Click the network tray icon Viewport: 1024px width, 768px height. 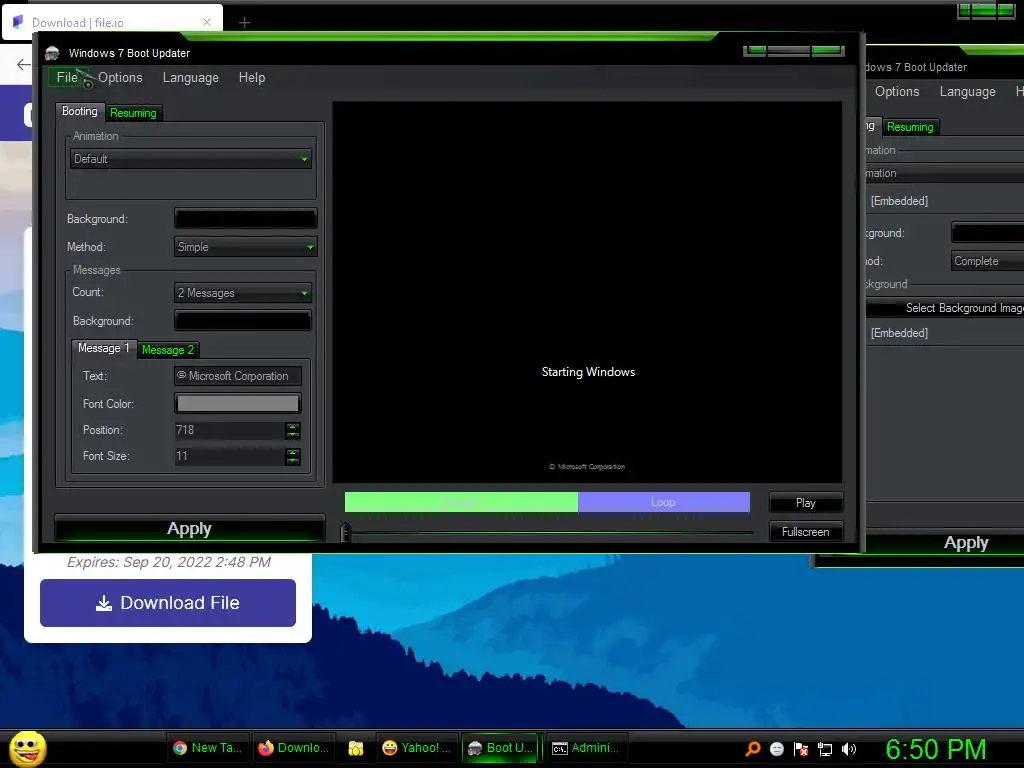click(x=825, y=749)
